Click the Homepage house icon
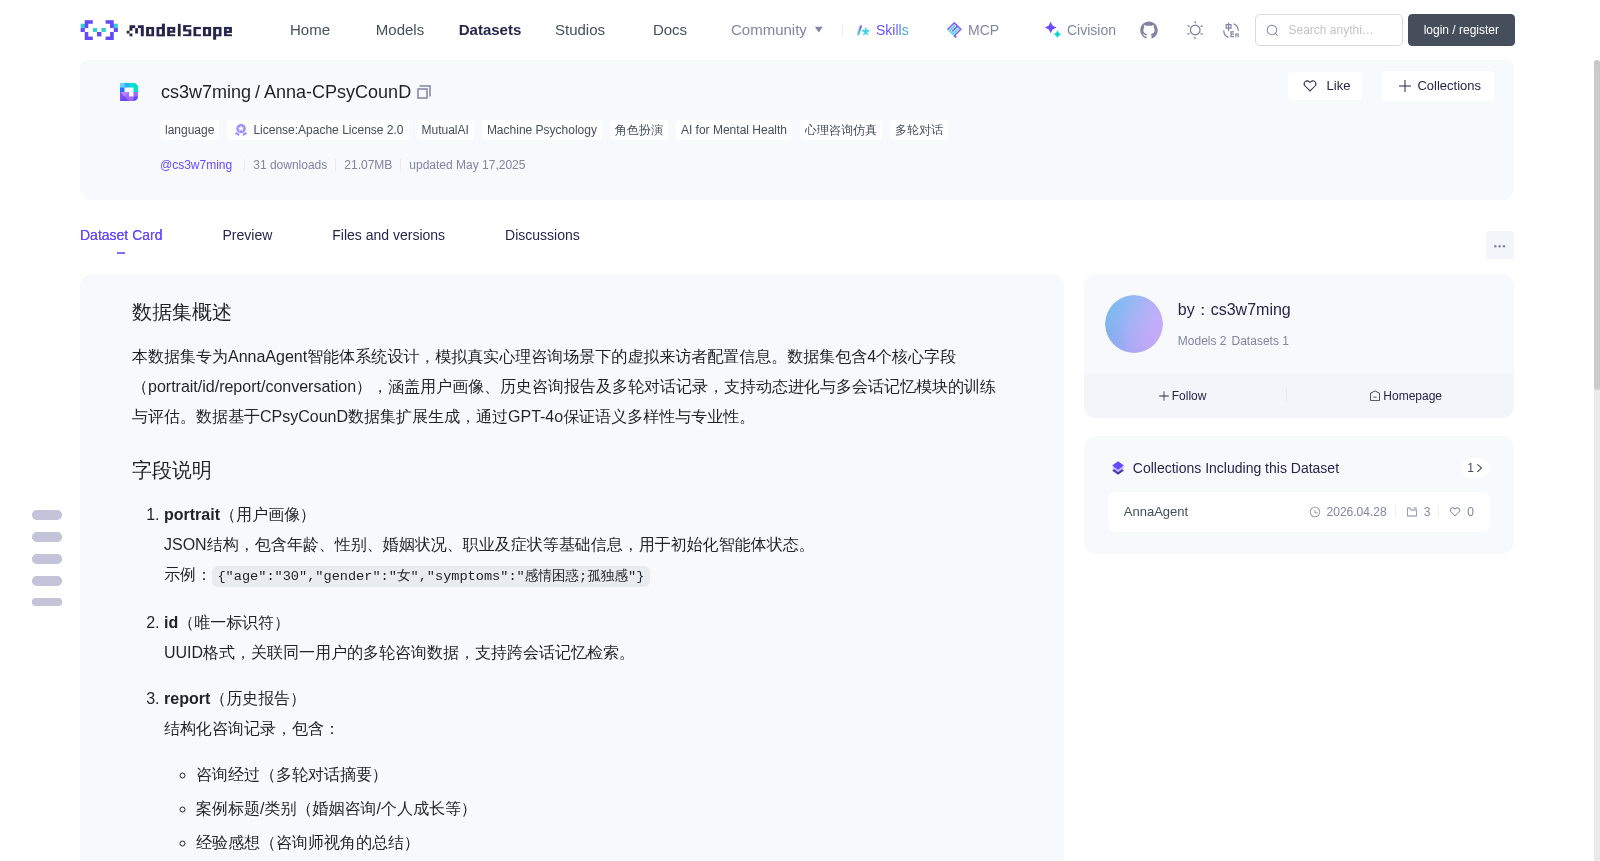The width and height of the screenshot is (1600, 861). pyautogui.click(x=1375, y=396)
